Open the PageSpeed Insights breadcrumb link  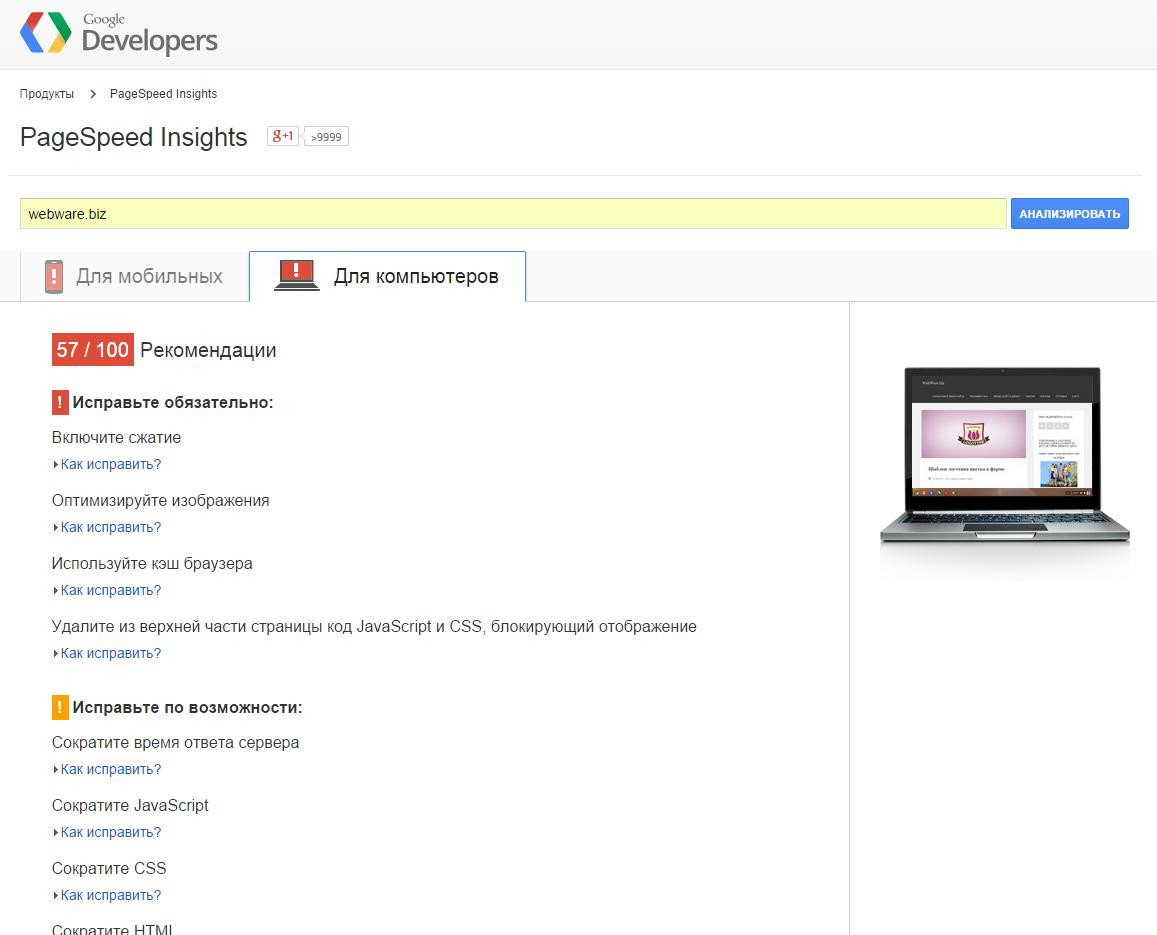[x=163, y=94]
